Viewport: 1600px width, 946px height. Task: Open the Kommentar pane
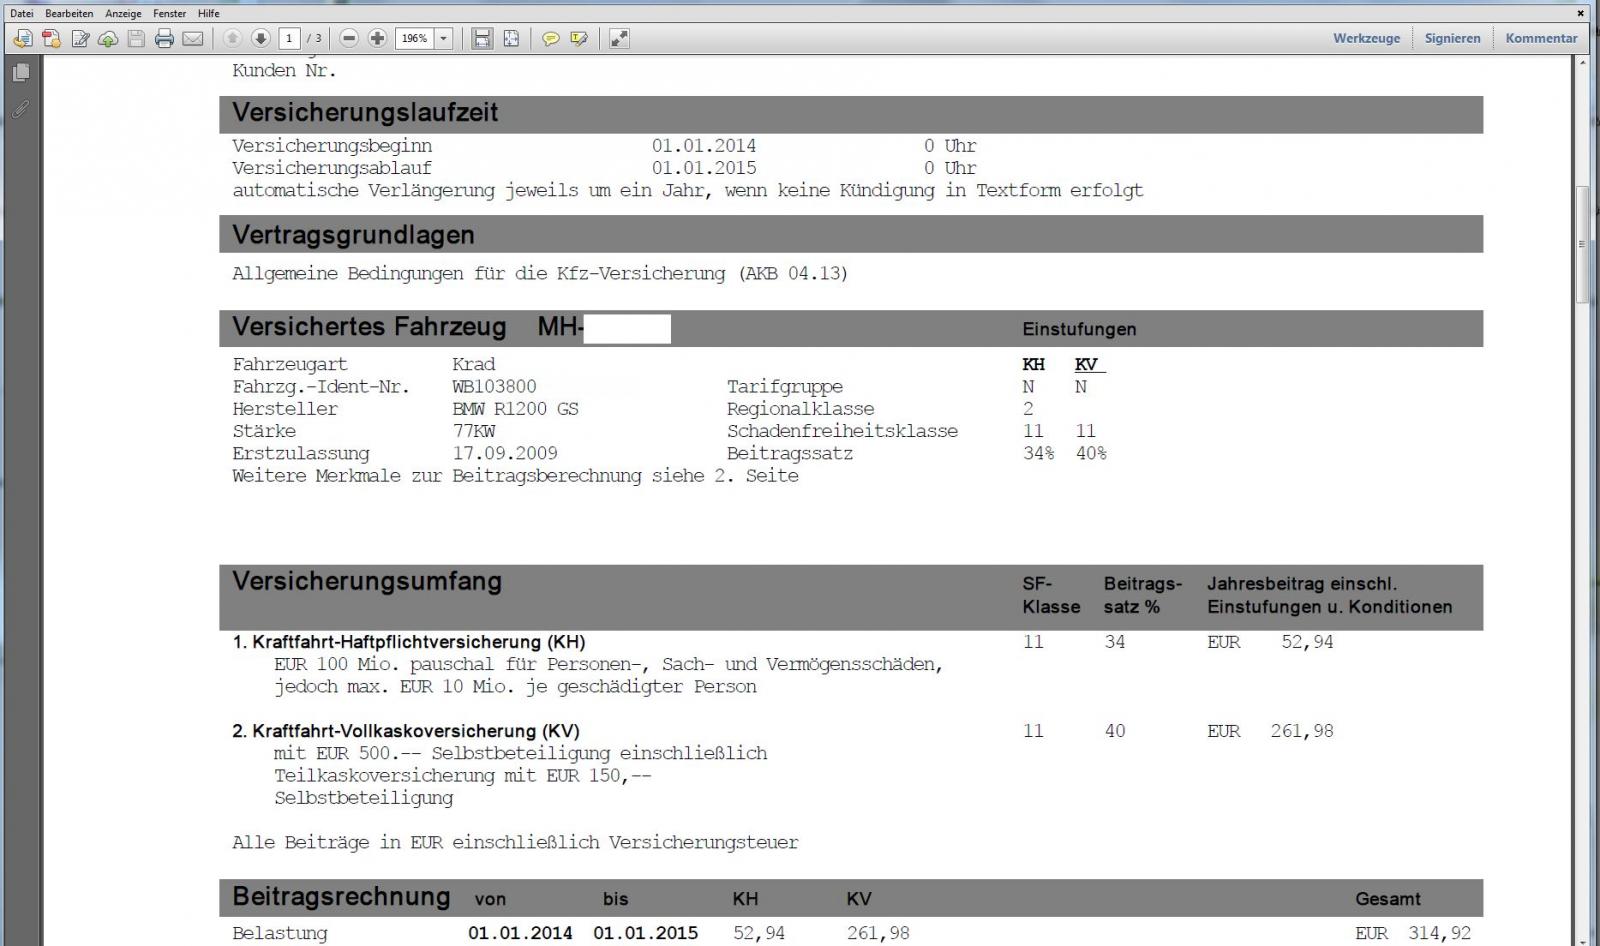tap(1541, 38)
